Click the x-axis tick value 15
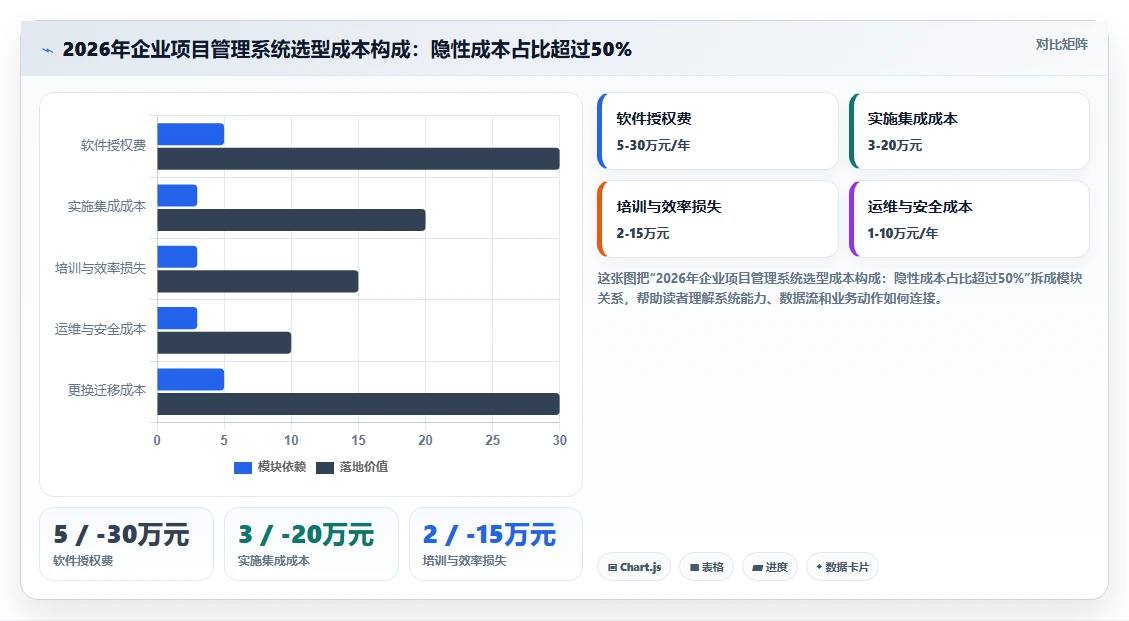 point(359,440)
